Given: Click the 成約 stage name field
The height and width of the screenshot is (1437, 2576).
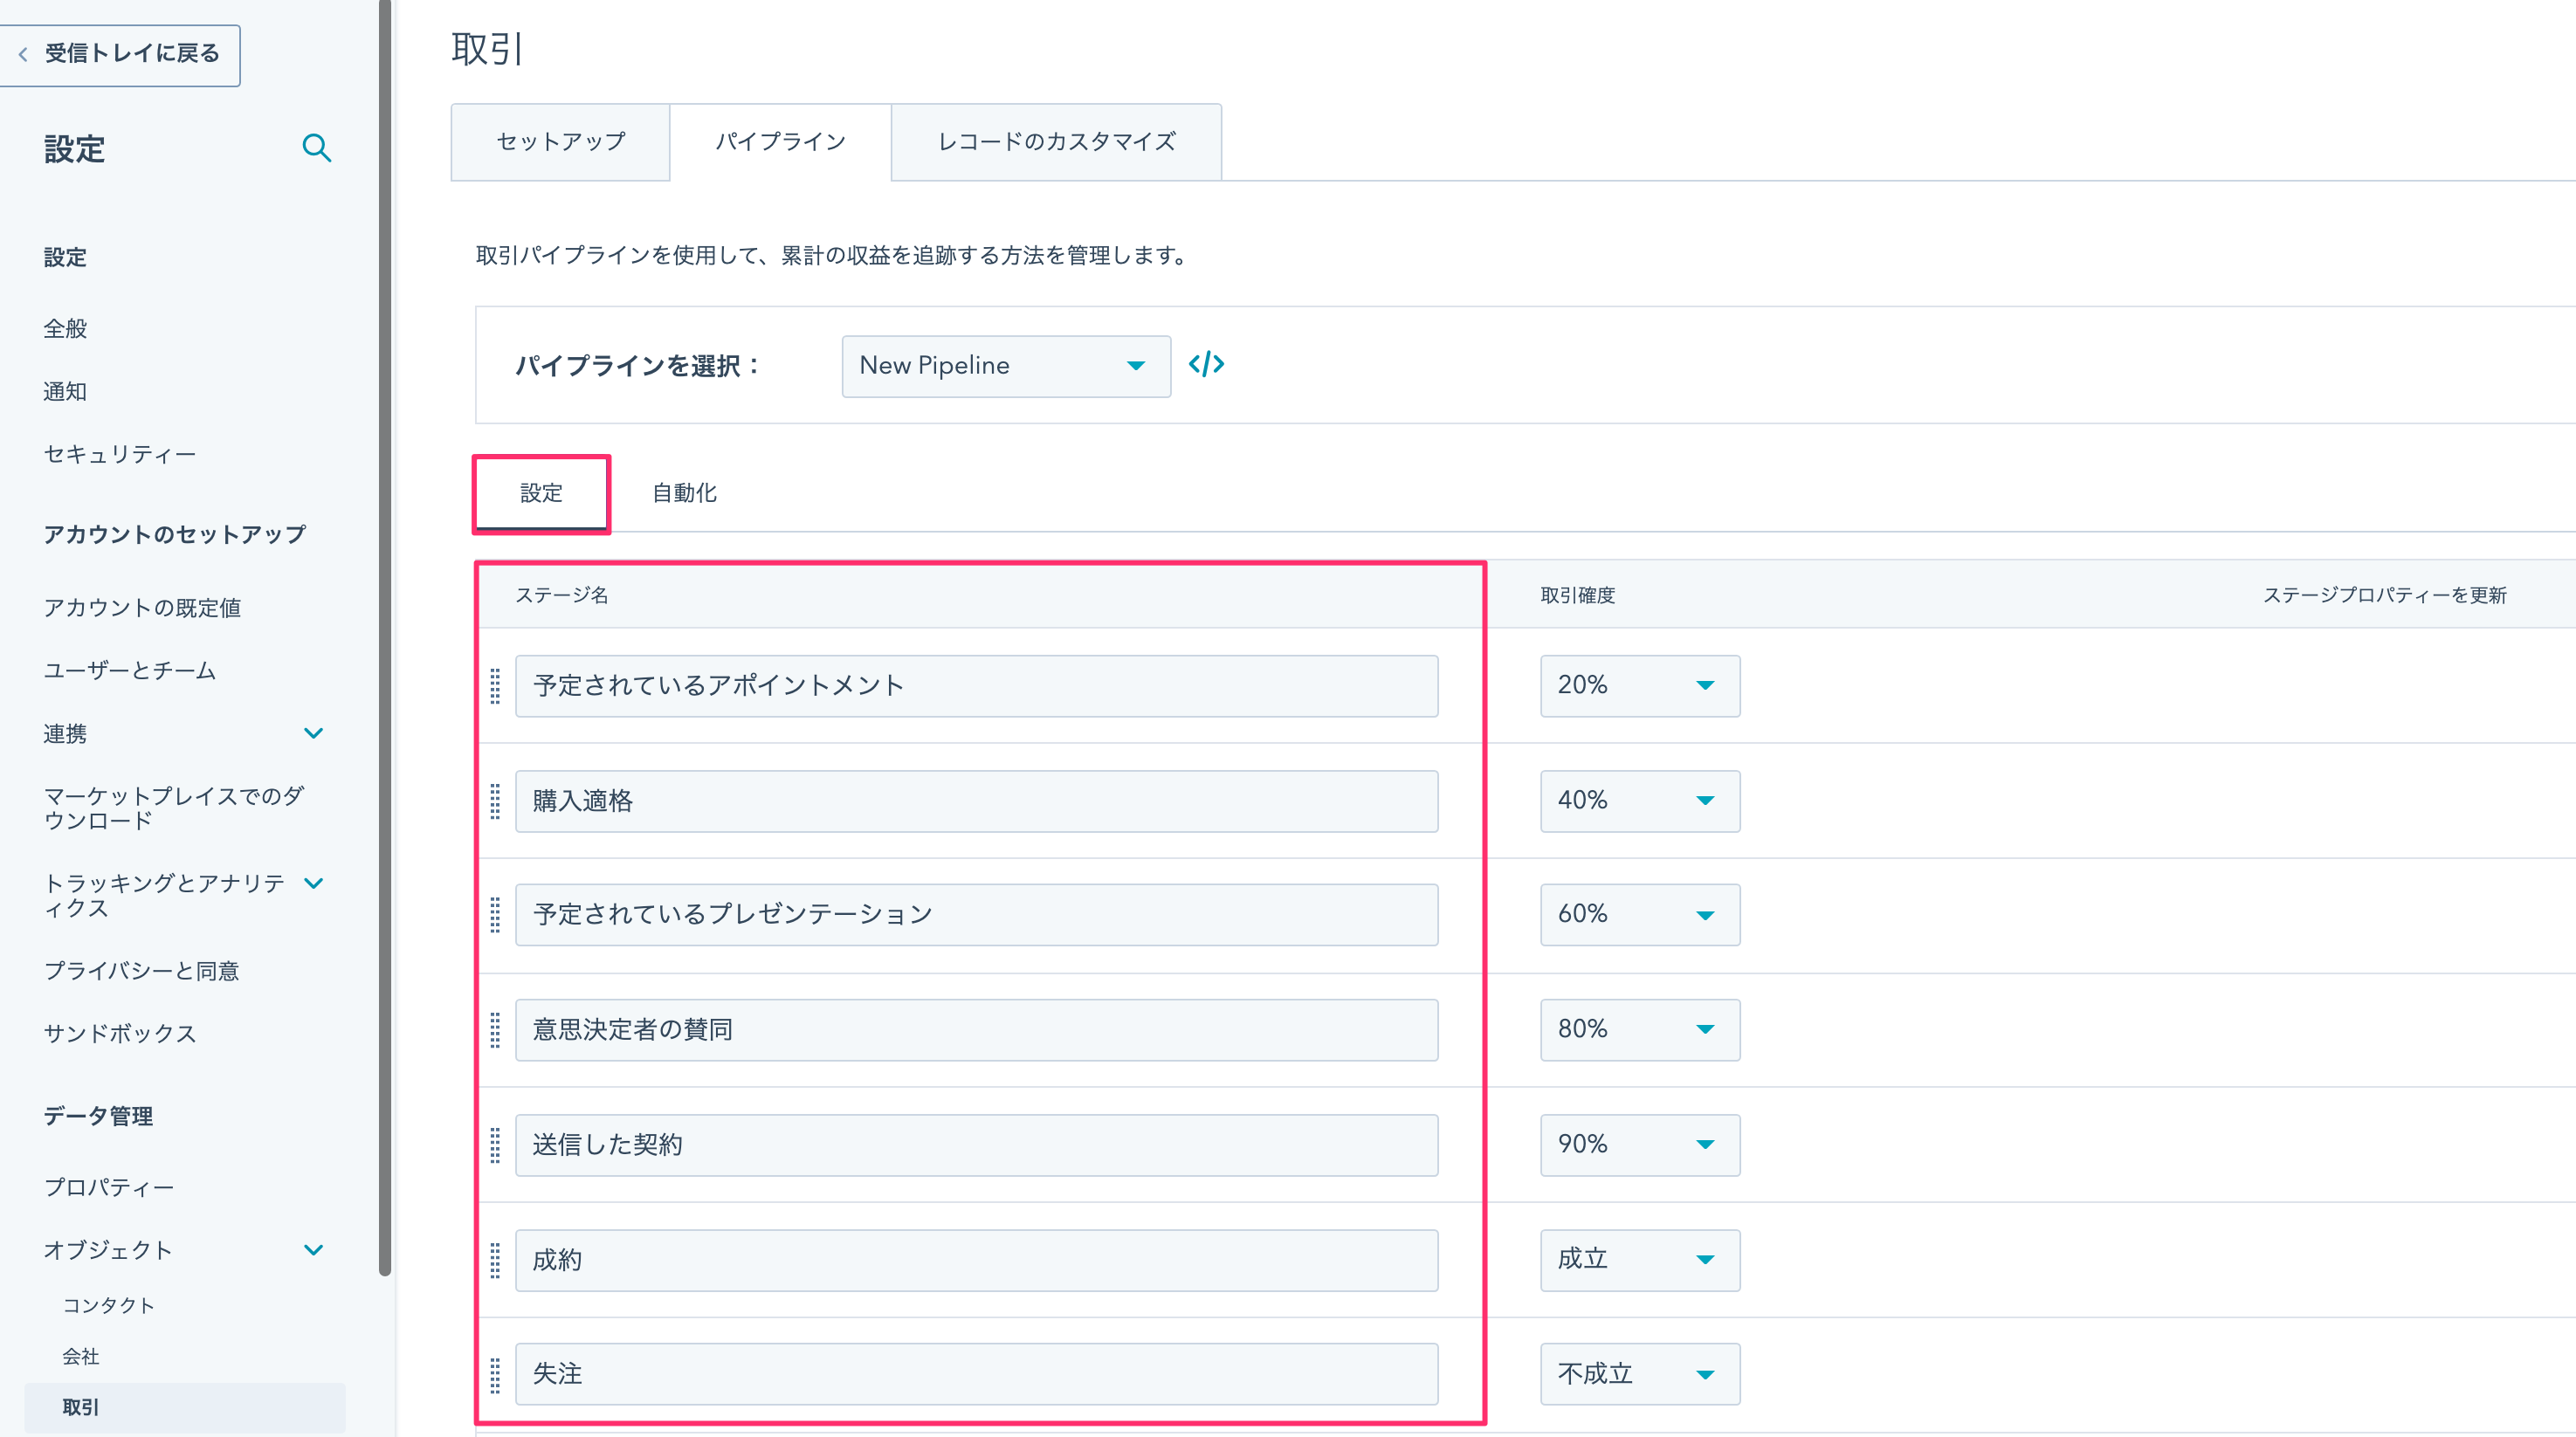Looking at the screenshot, I should (x=976, y=1260).
